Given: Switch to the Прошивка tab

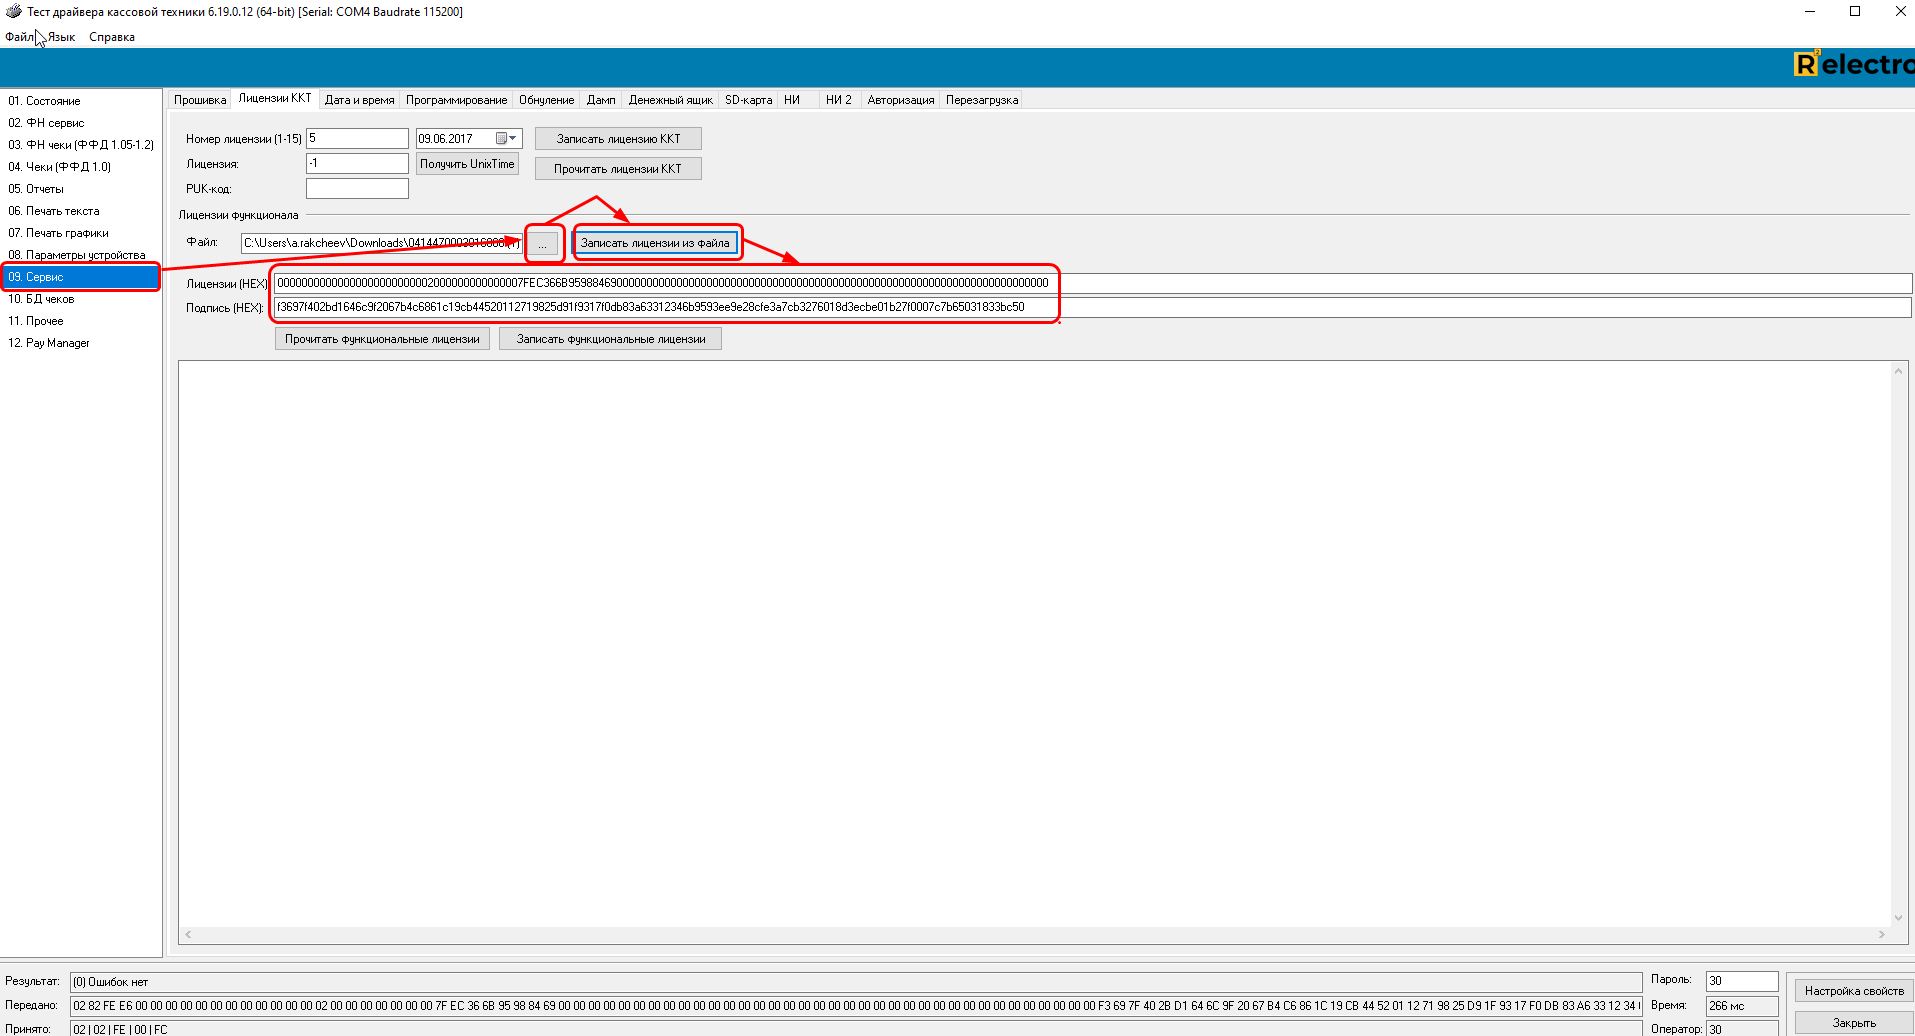Looking at the screenshot, I should click(x=199, y=100).
